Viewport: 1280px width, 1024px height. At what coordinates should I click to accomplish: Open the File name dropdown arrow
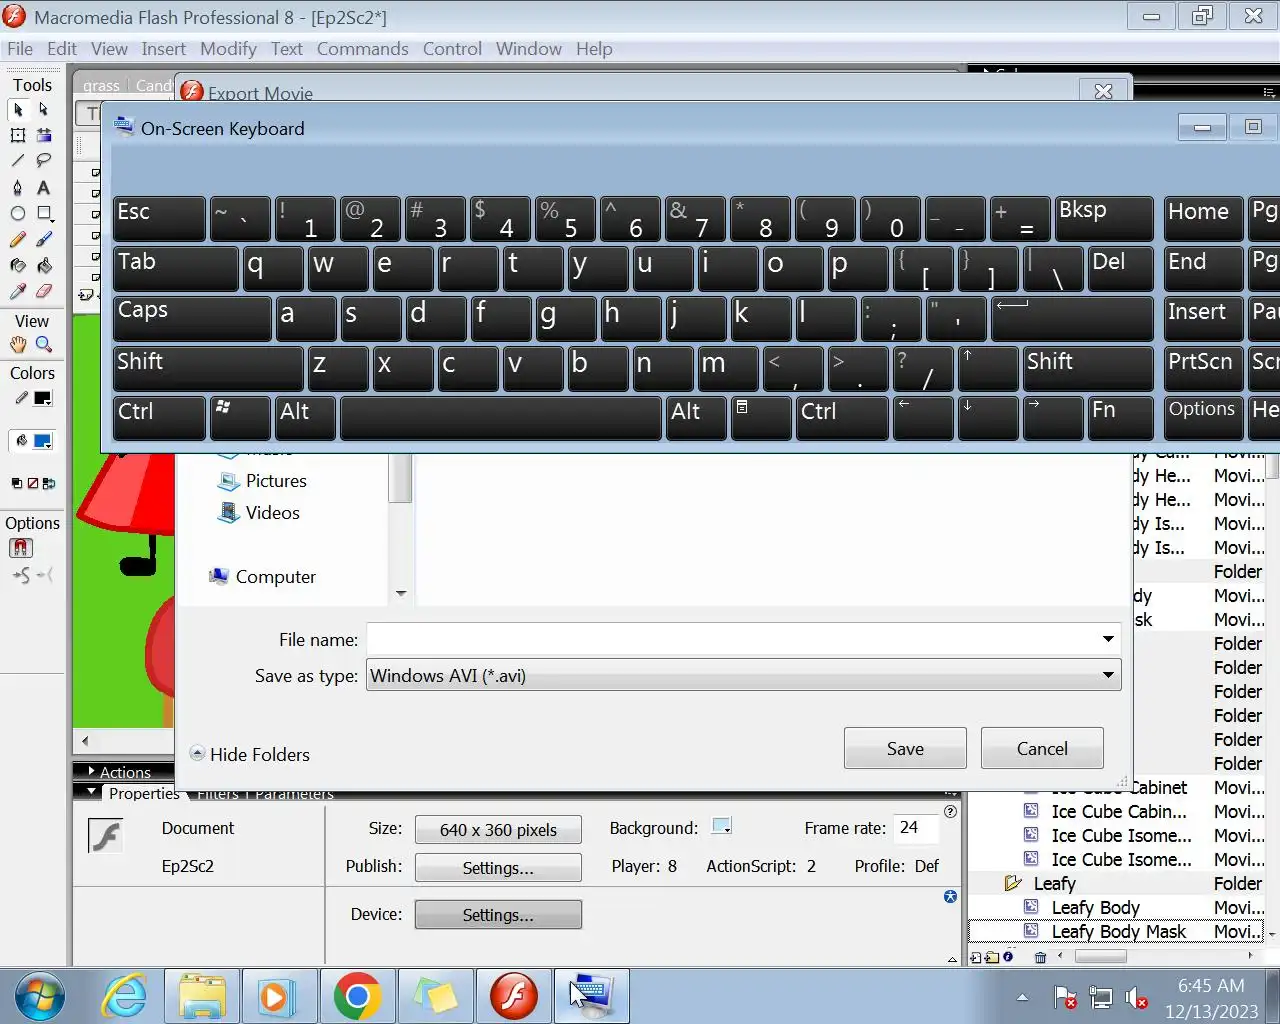[1108, 639]
